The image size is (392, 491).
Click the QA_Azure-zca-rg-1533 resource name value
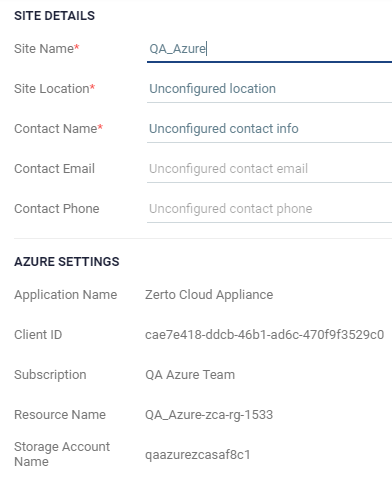click(x=209, y=415)
